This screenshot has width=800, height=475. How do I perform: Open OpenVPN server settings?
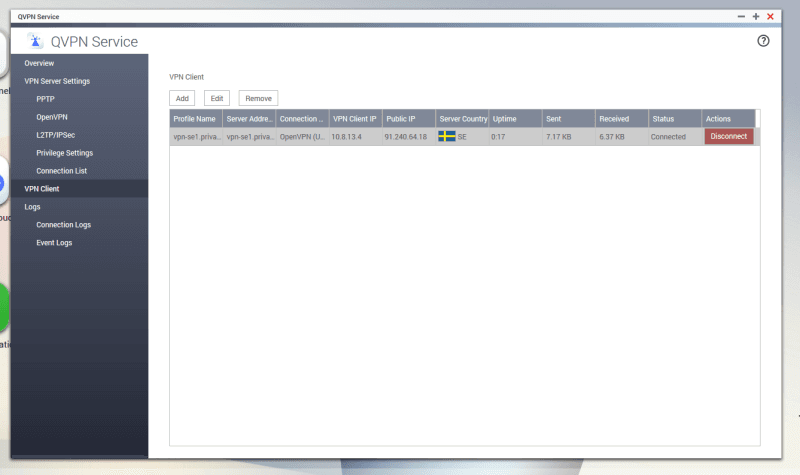click(x=52, y=117)
